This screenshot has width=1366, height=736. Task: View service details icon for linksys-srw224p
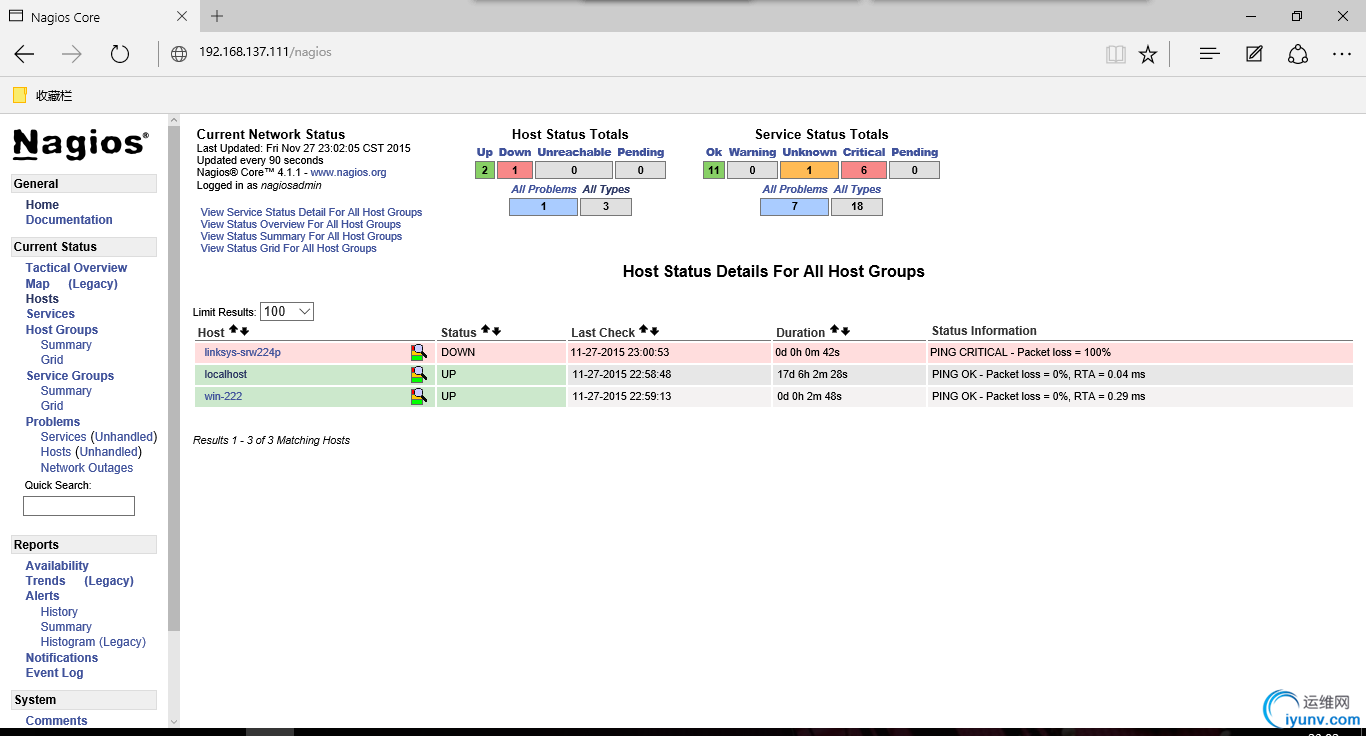[419, 352]
